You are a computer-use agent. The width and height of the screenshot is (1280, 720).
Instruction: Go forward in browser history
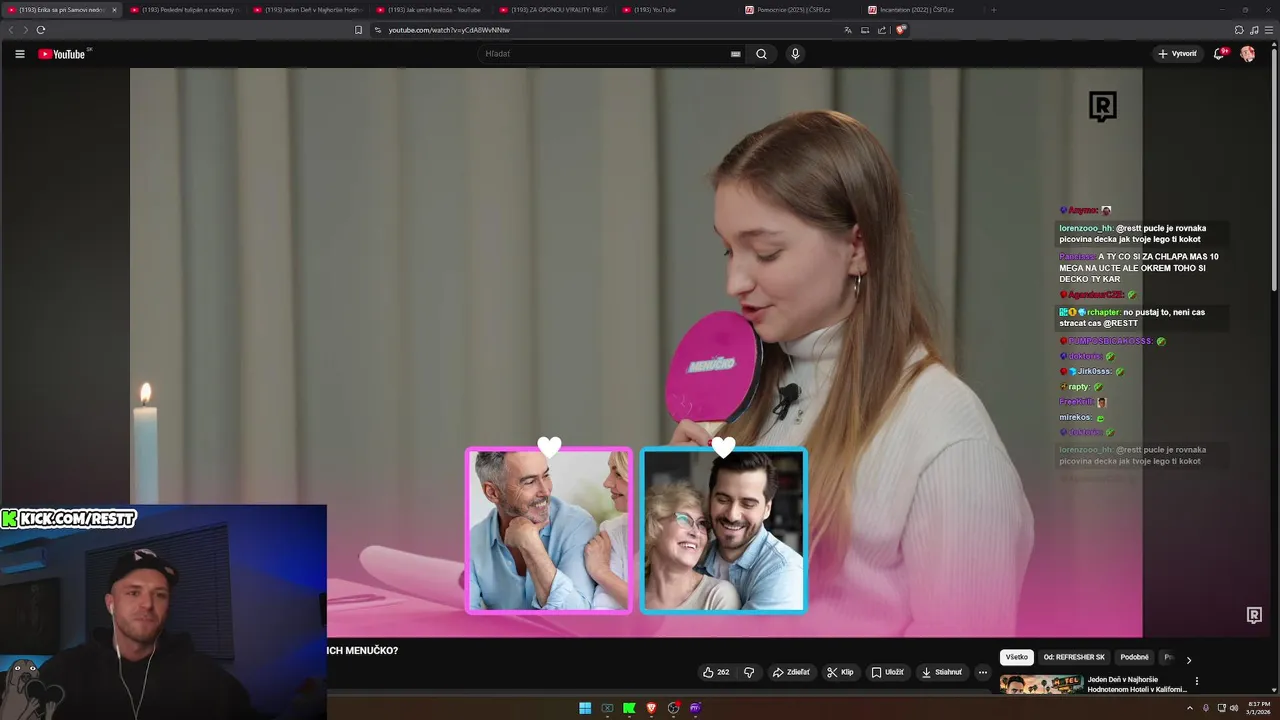(26, 30)
